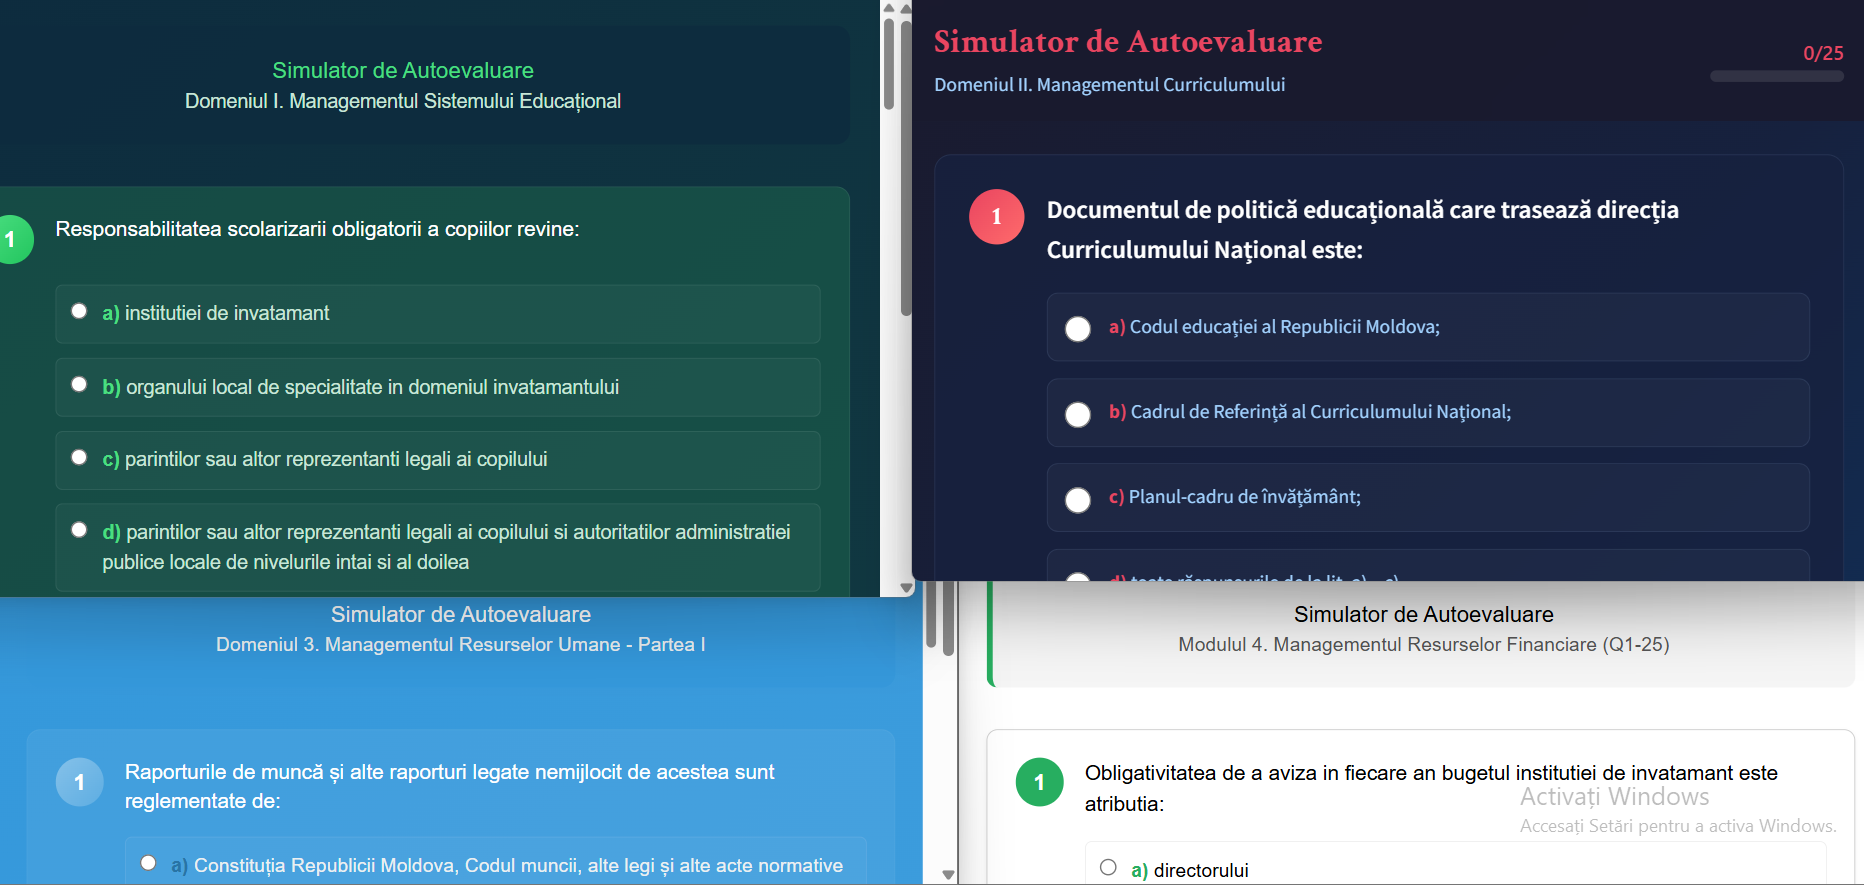Choose a) directorului radio button

pos(1108,868)
